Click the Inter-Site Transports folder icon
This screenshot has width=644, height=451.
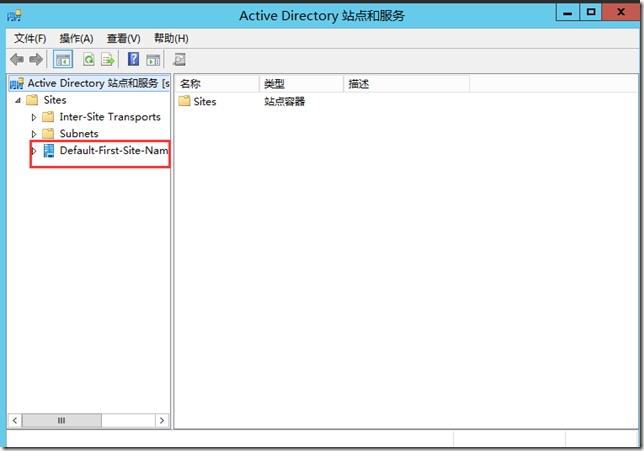[48, 117]
